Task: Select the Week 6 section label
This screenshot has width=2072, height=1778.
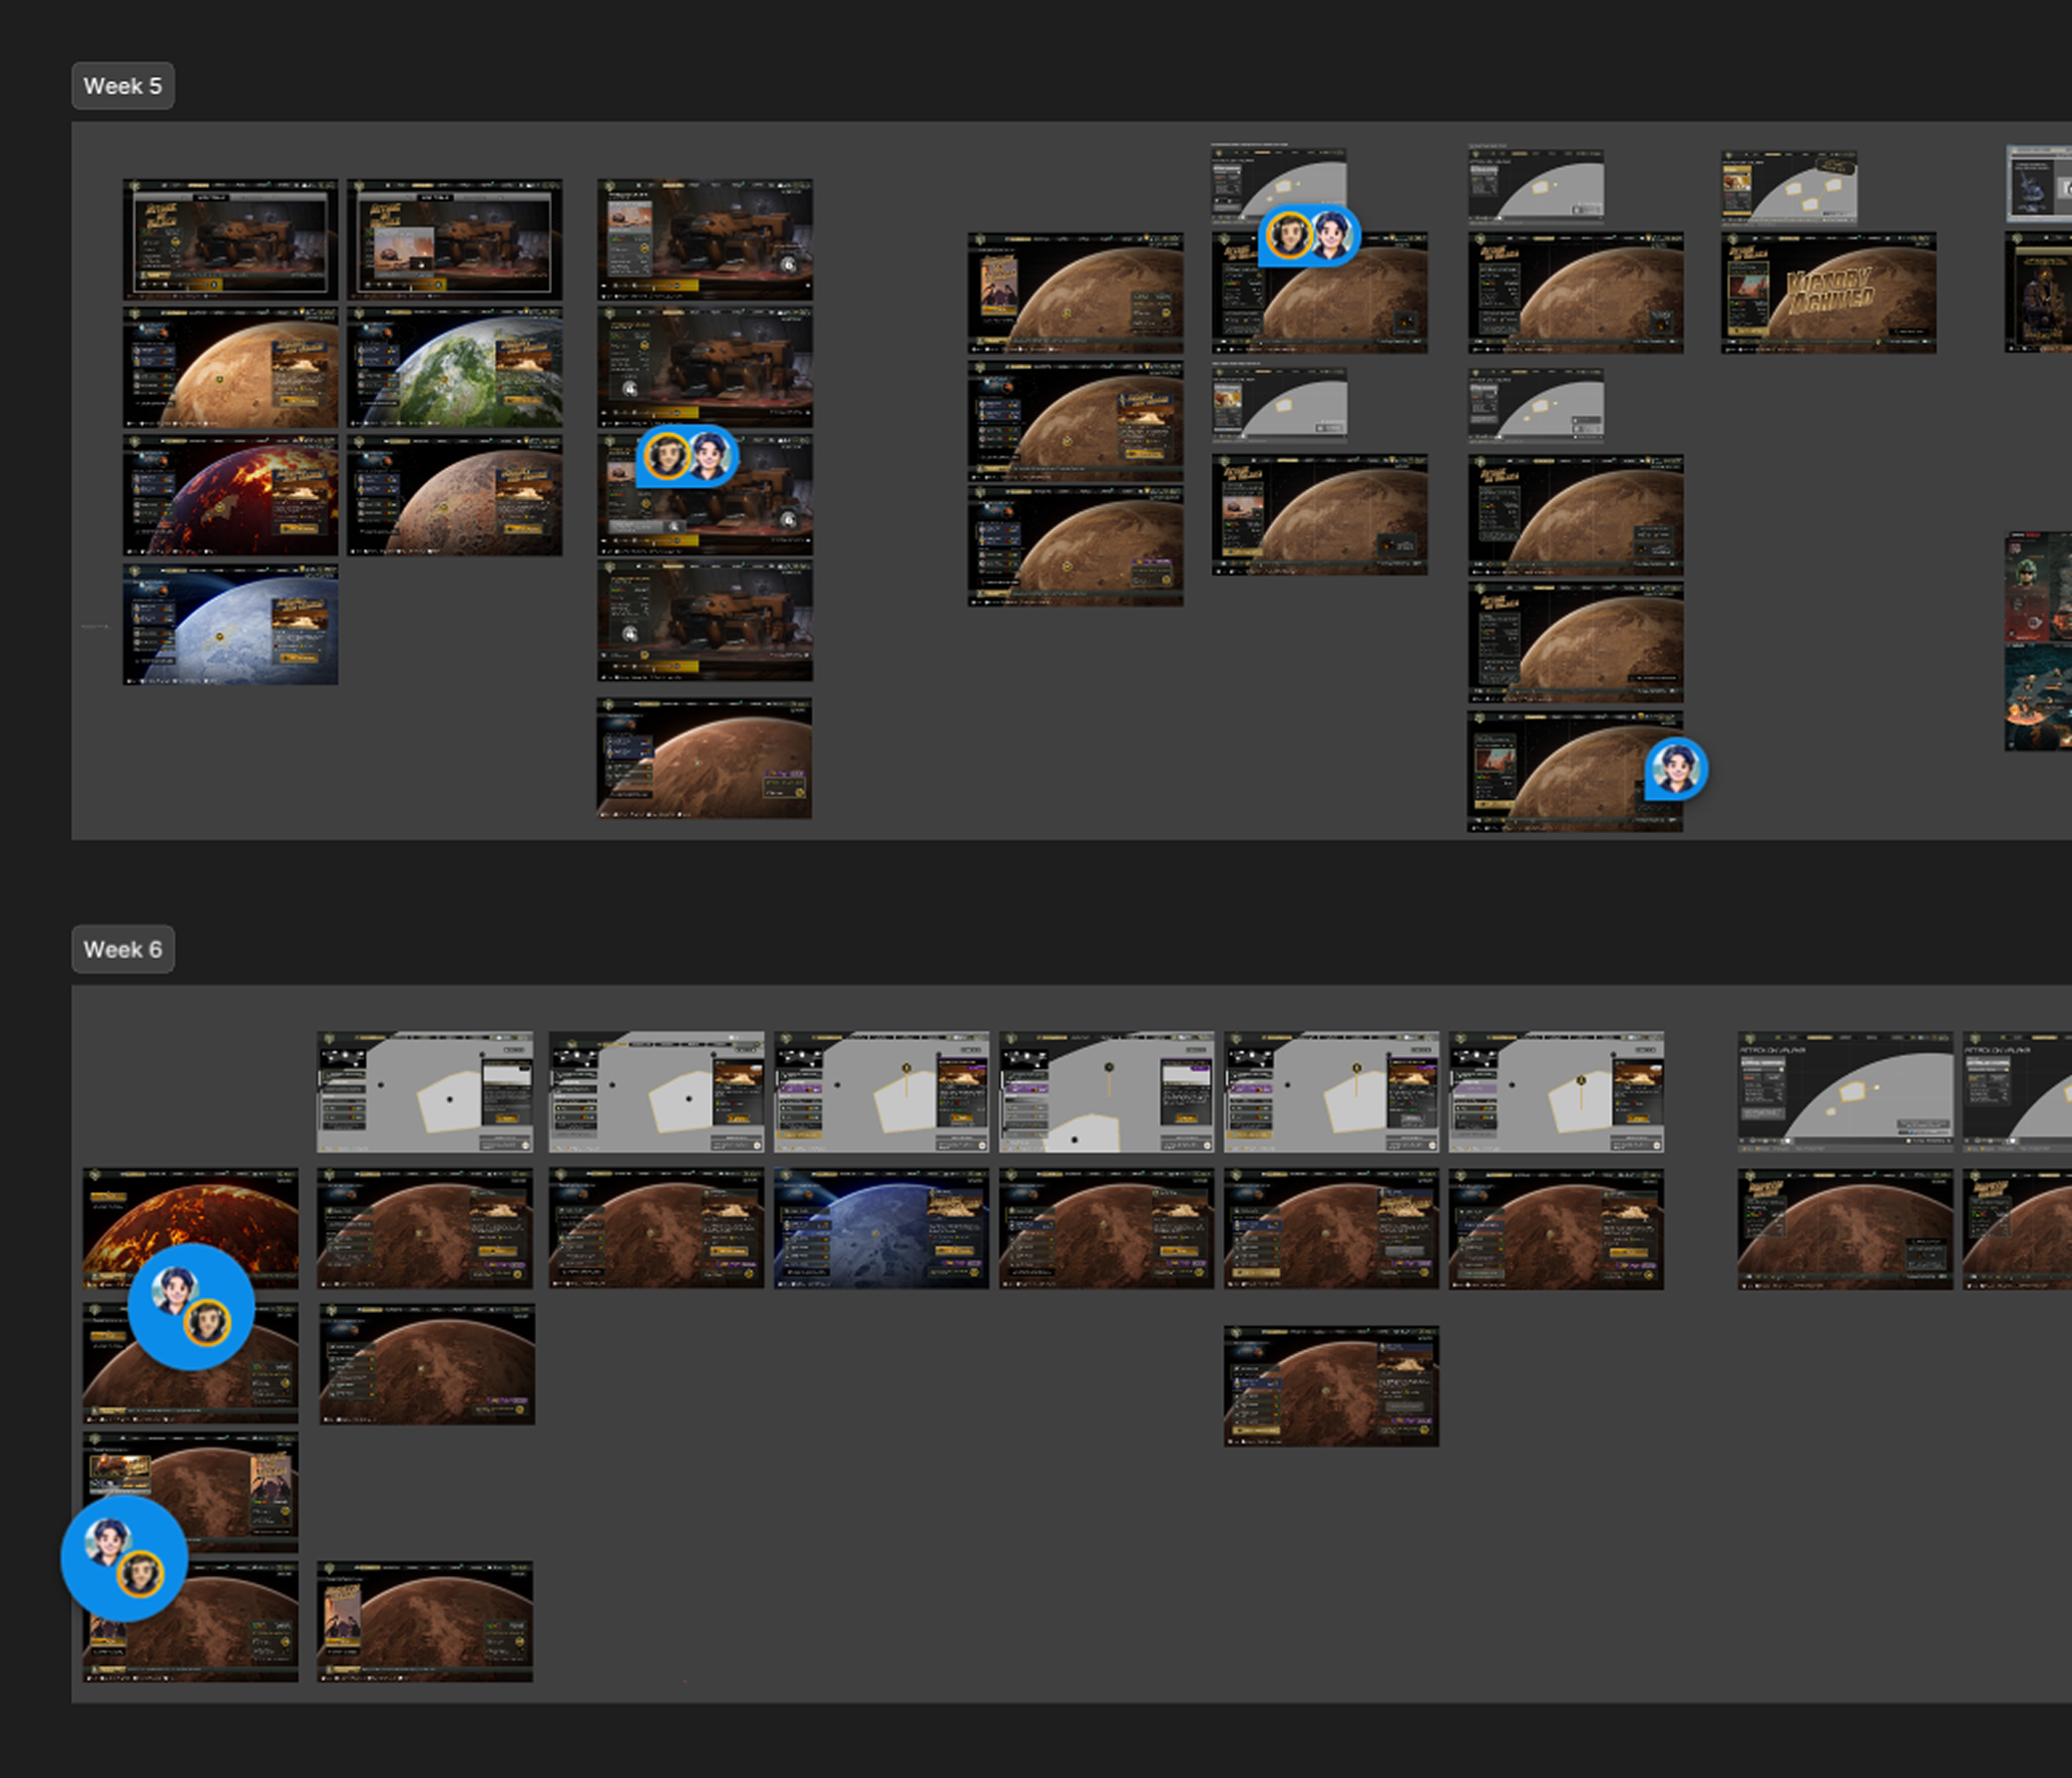Action: point(122,949)
